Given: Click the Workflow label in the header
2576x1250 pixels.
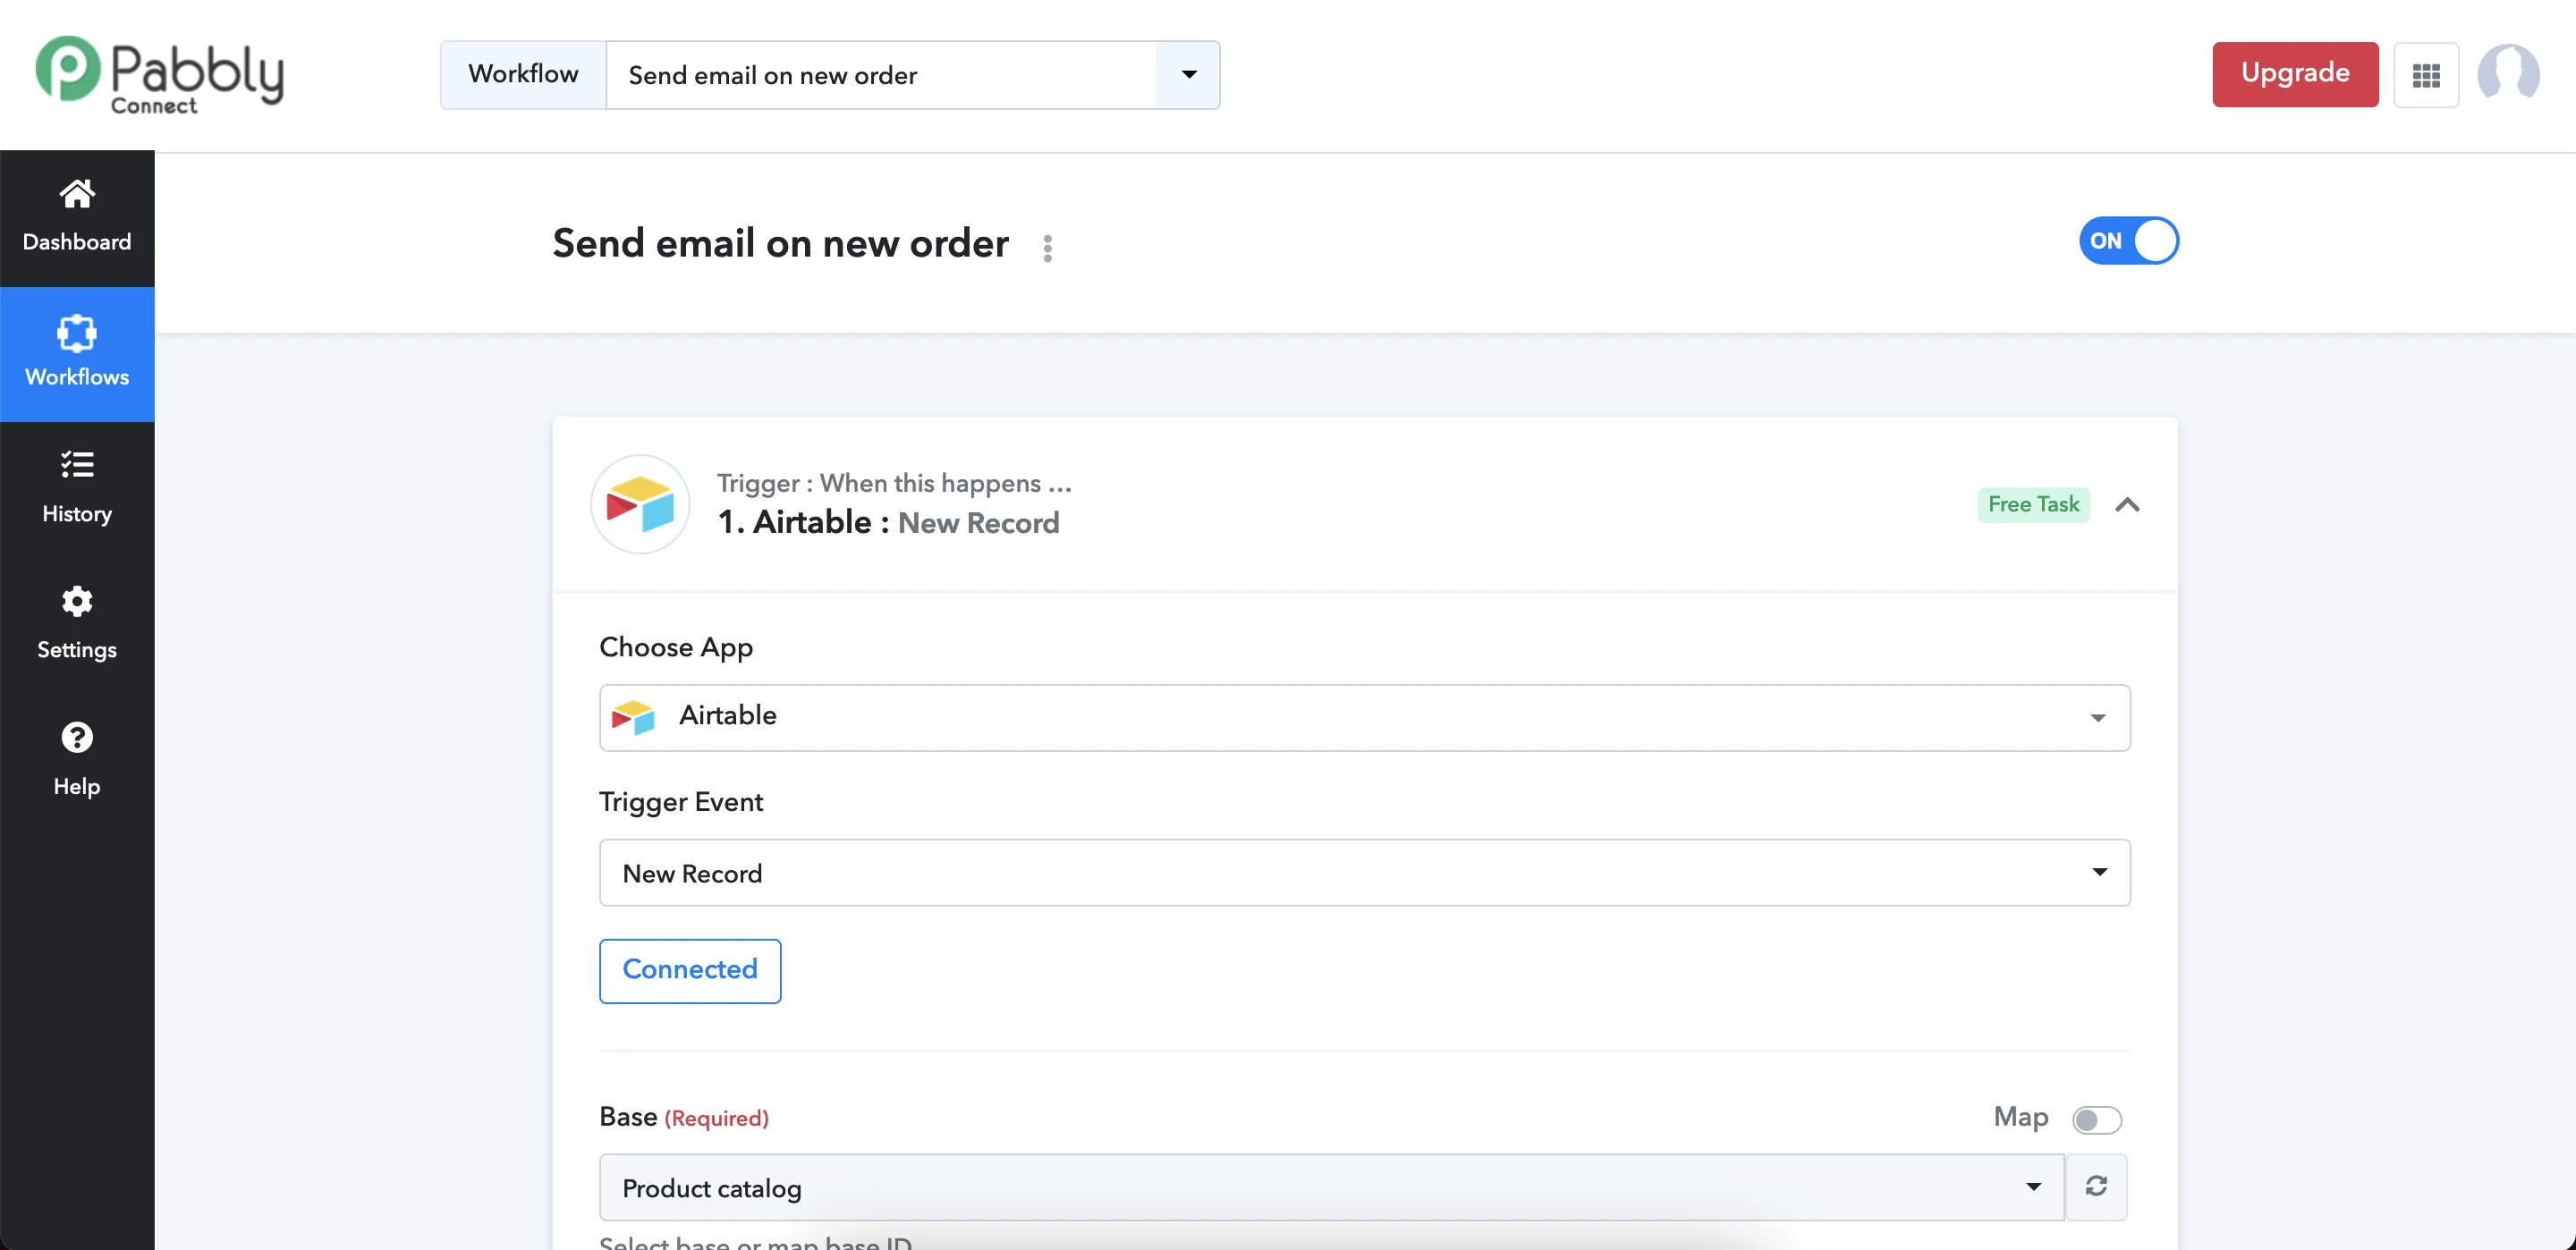Looking at the screenshot, I should pyautogui.click(x=523, y=75).
